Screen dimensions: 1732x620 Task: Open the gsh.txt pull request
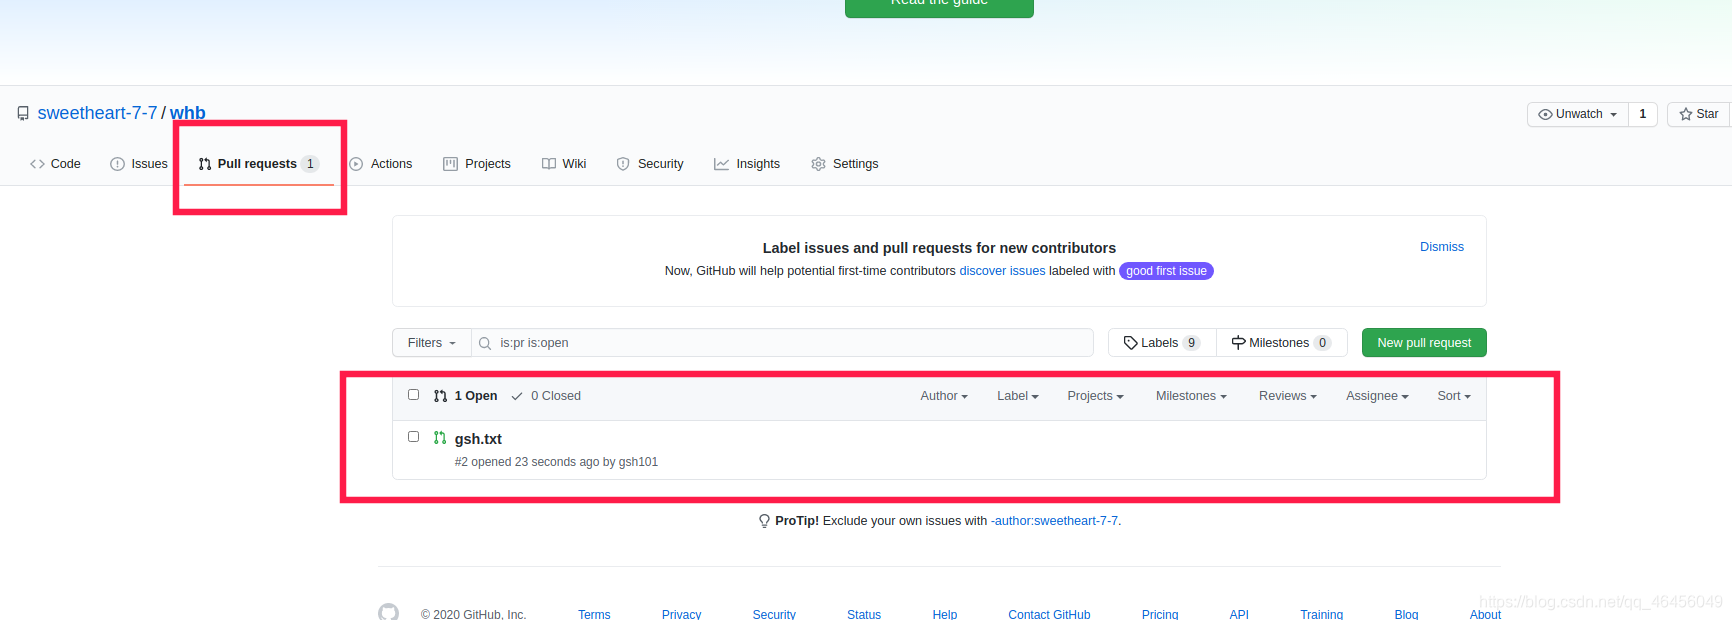click(x=478, y=439)
